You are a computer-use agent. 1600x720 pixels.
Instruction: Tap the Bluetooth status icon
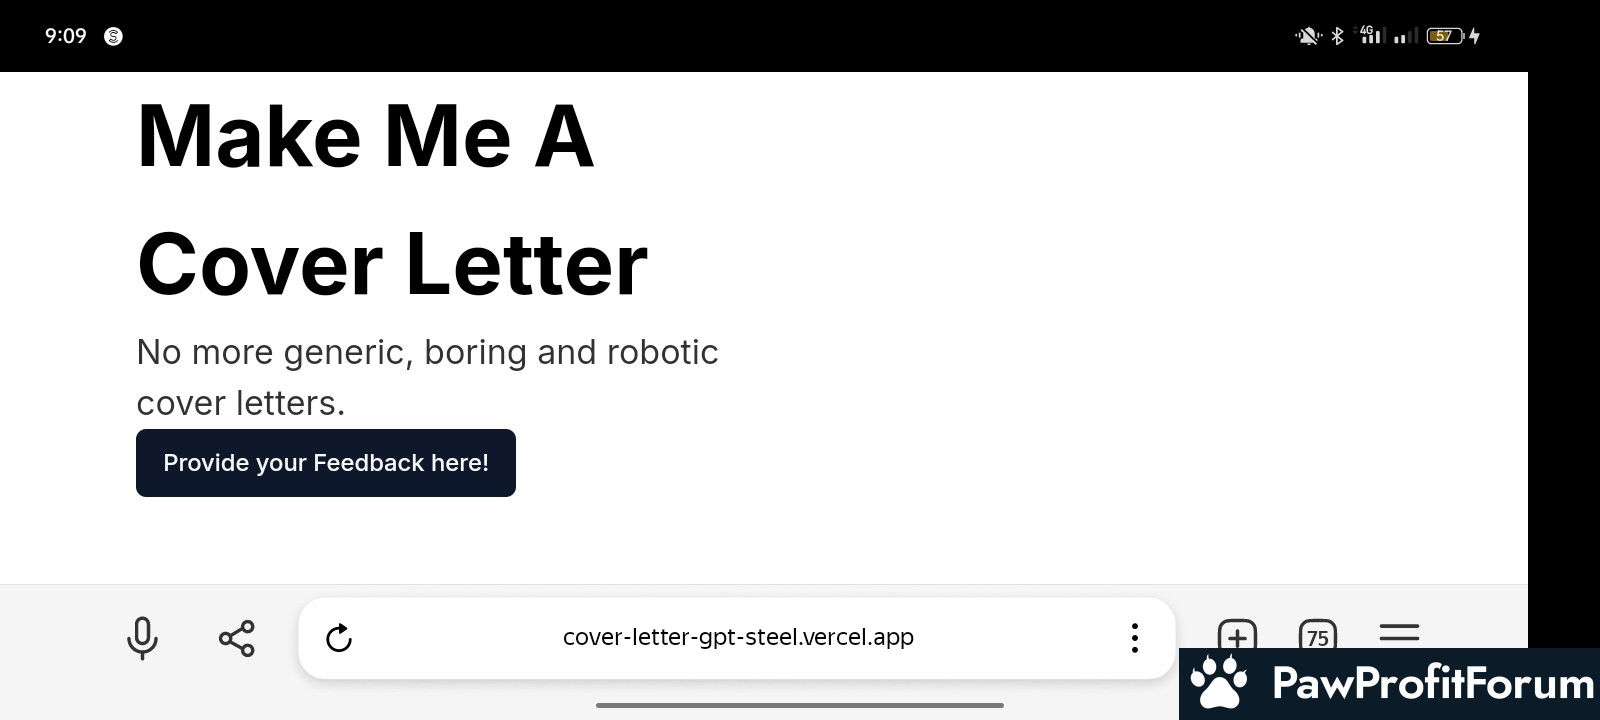click(x=1338, y=36)
